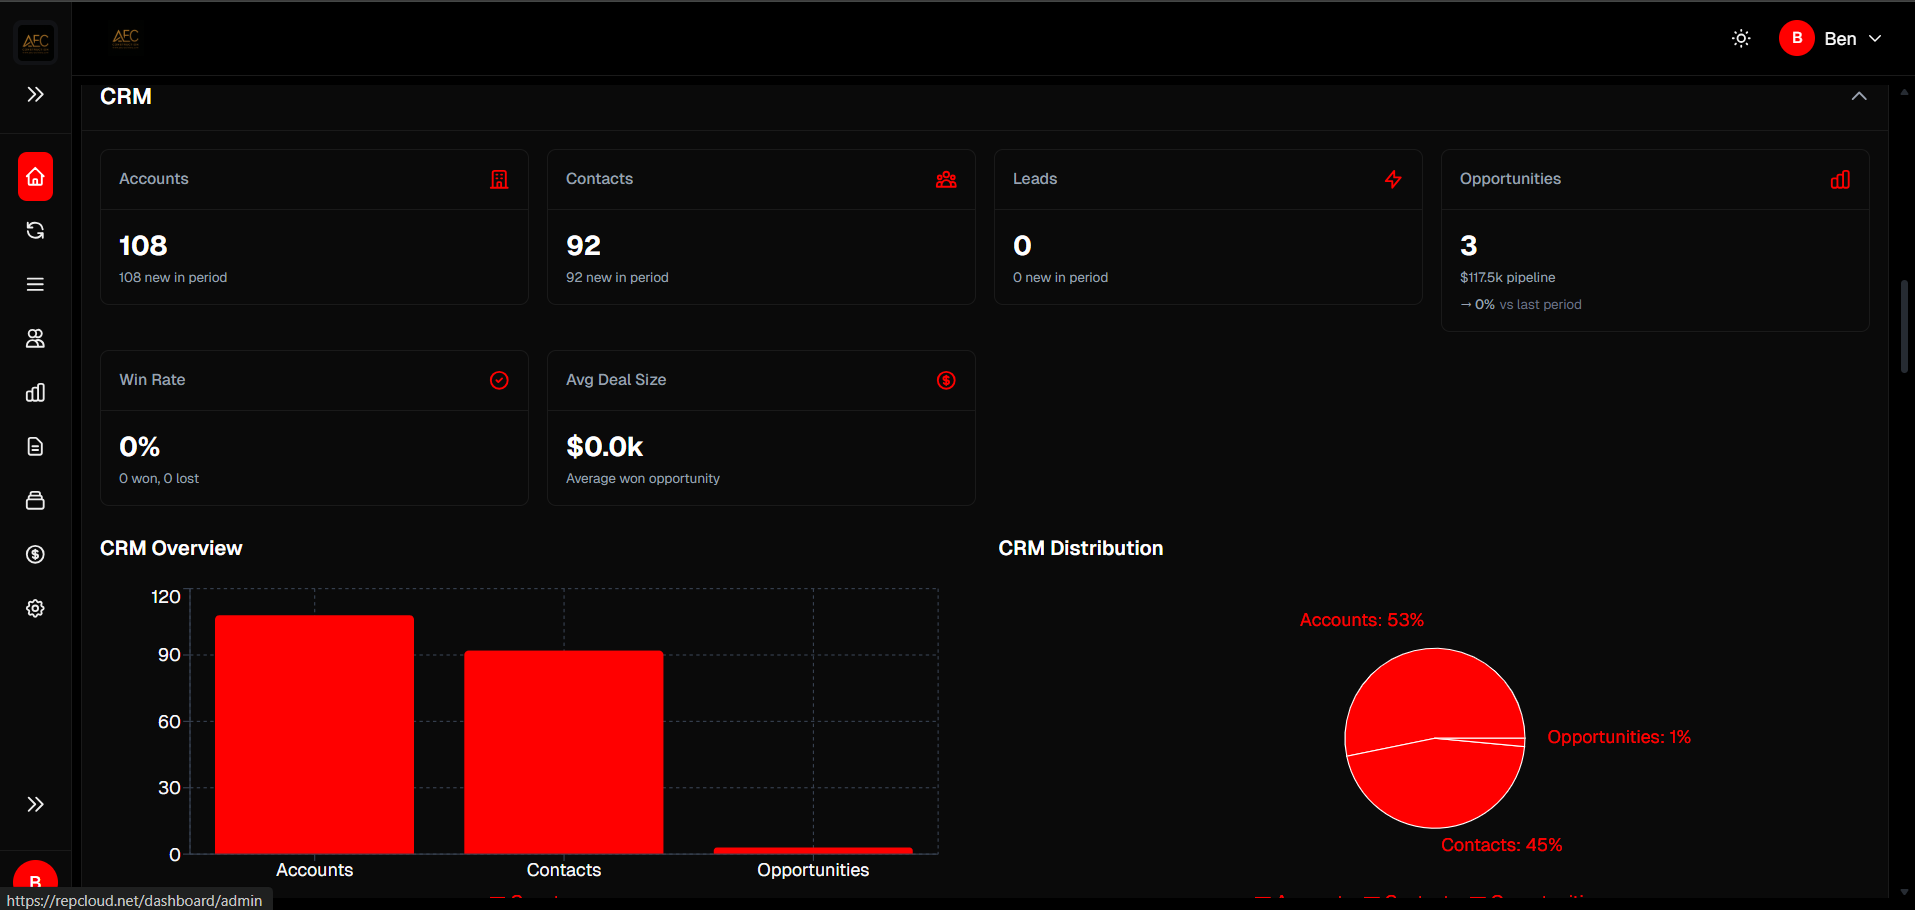The image size is (1915, 910).
Task: Open the users group sidebar icon
Action: click(x=35, y=339)
